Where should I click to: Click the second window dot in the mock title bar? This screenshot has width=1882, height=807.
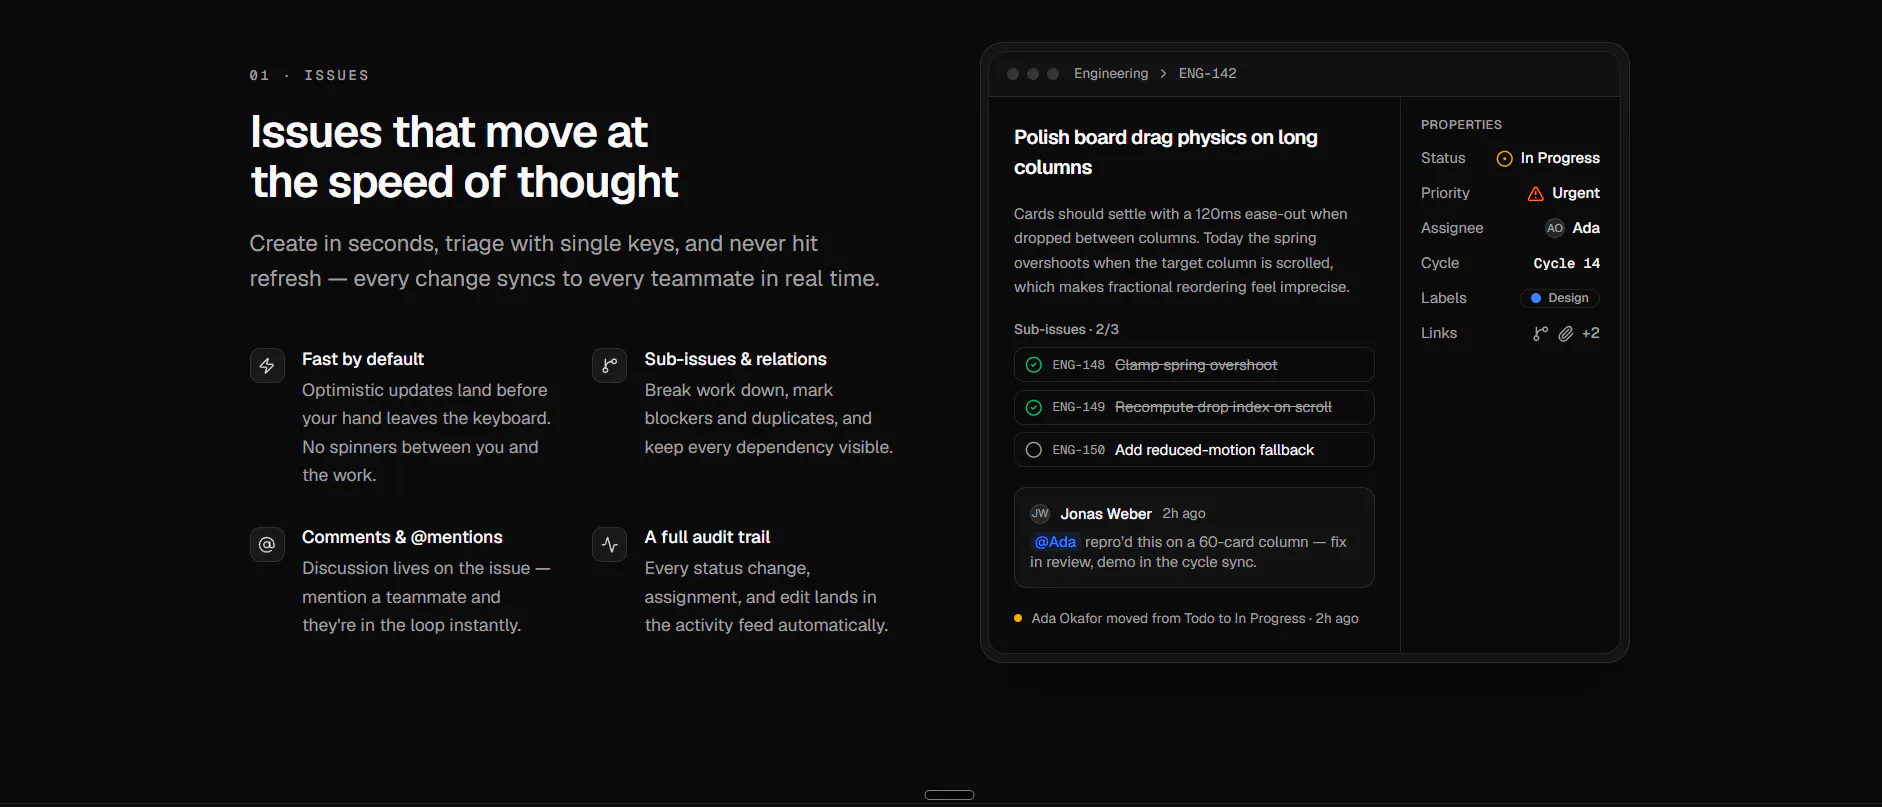[x=1033, y=74]
